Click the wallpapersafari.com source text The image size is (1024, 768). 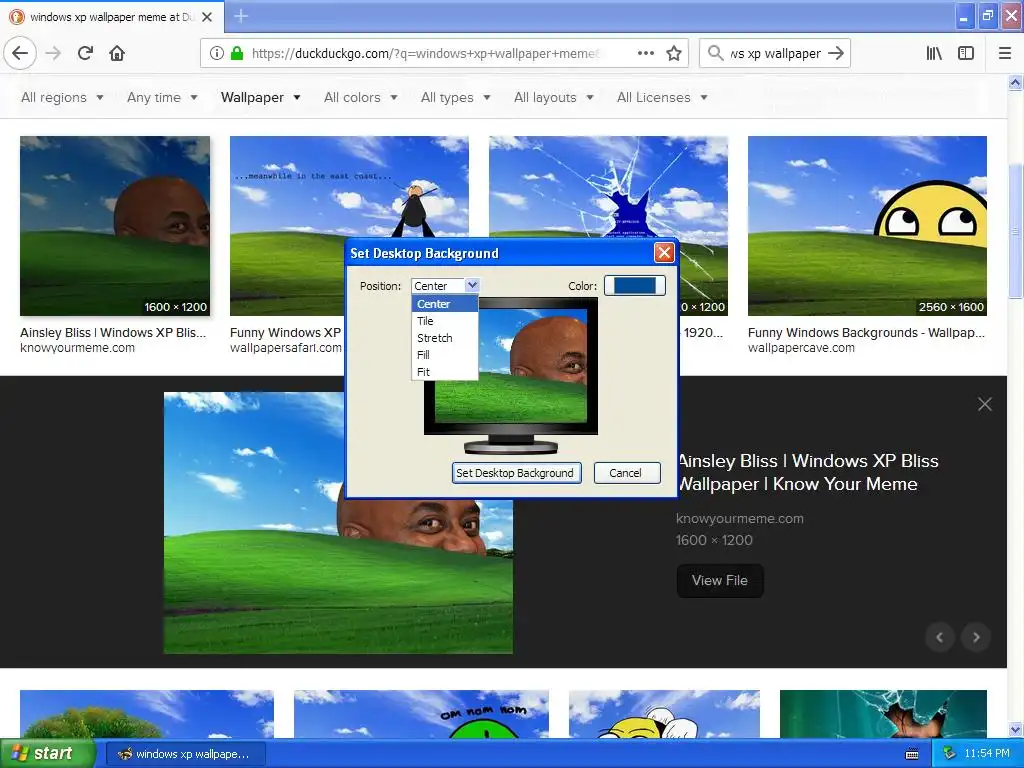[285, 348]
